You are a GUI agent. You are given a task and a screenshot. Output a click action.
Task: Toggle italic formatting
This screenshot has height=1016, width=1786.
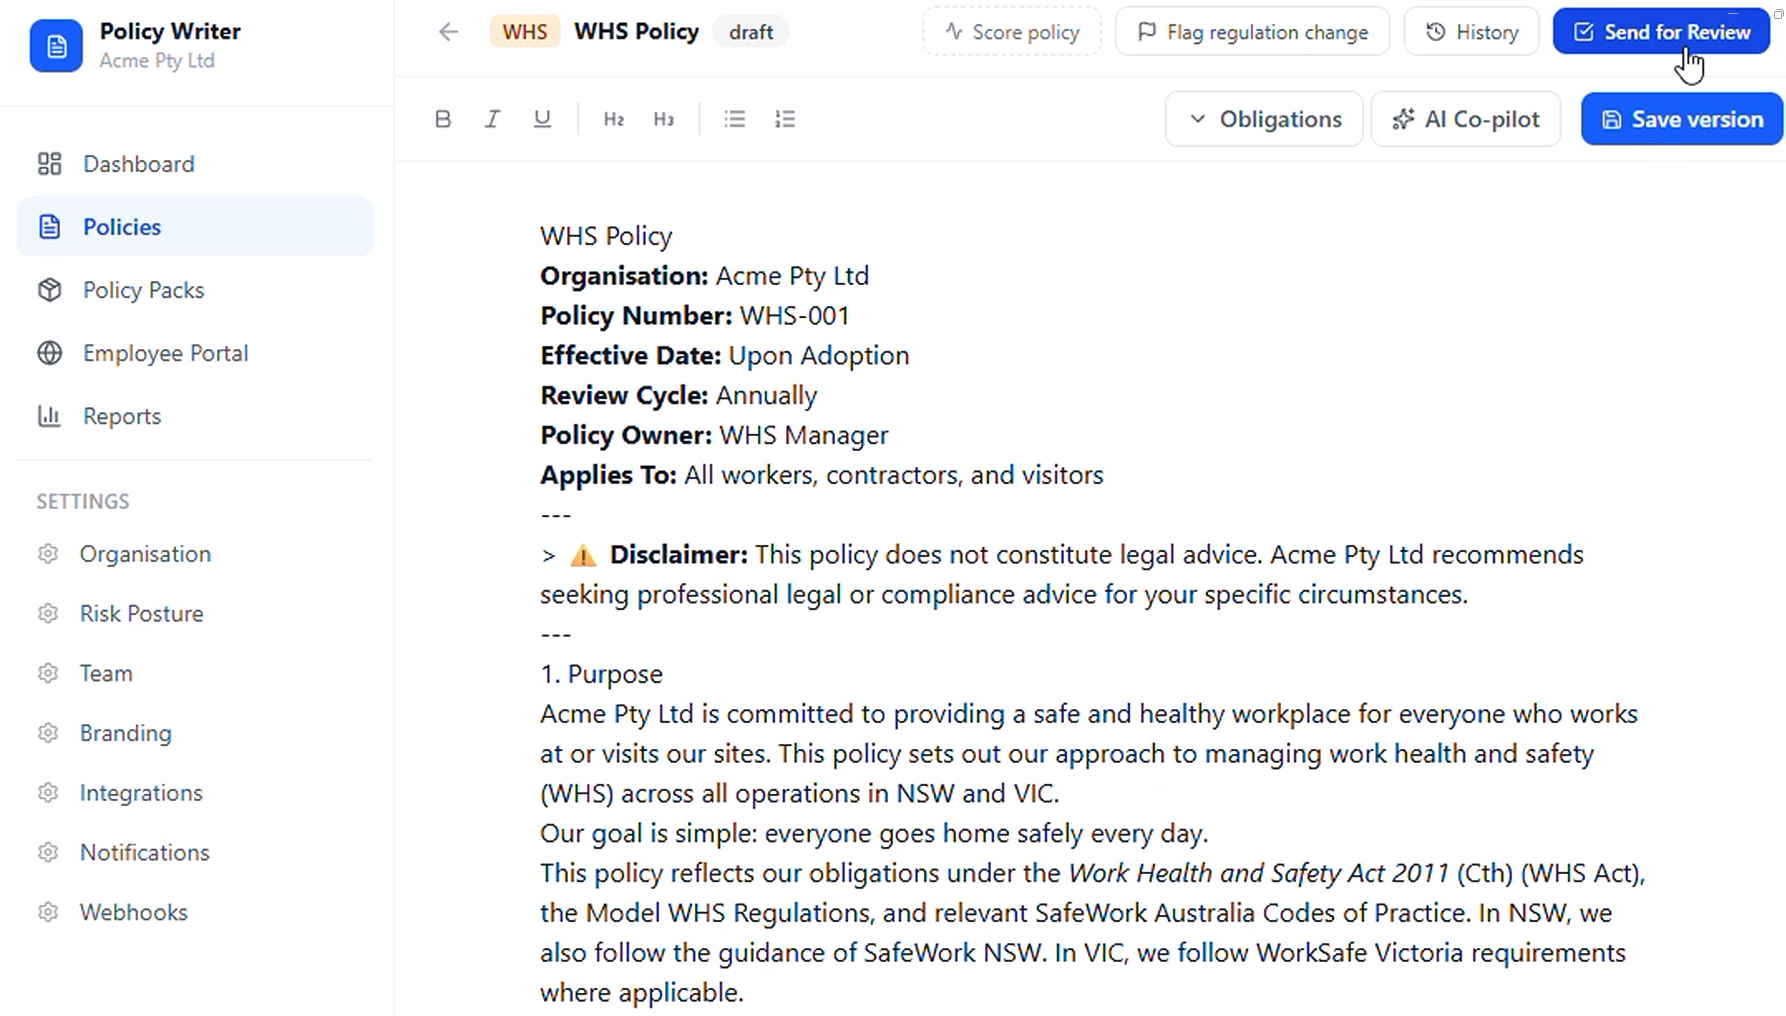[x=492, y=119]
